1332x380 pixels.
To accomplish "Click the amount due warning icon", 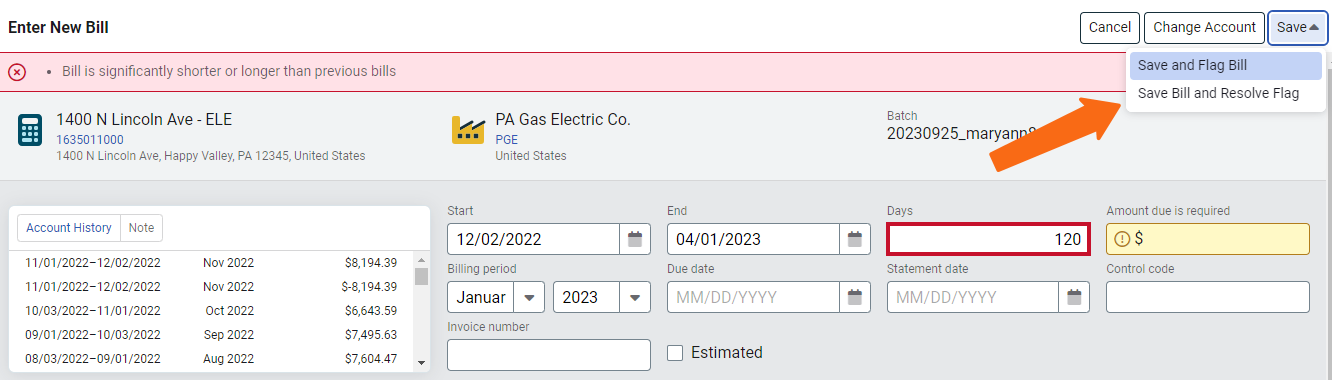I will pos(1121,239).
